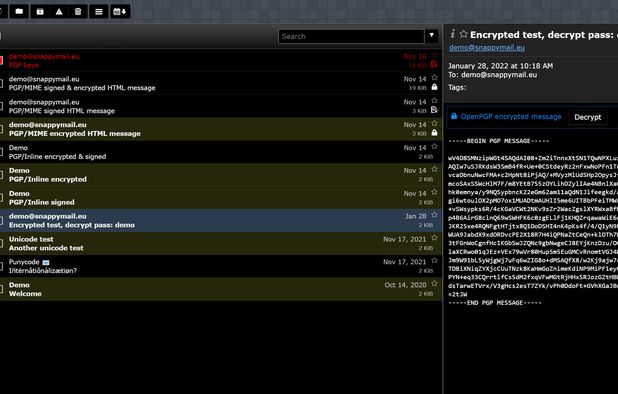This screenshot has height=394, width=618.
Task: Click the January 28, 2022 date text
Action: (x=501, y=66)
